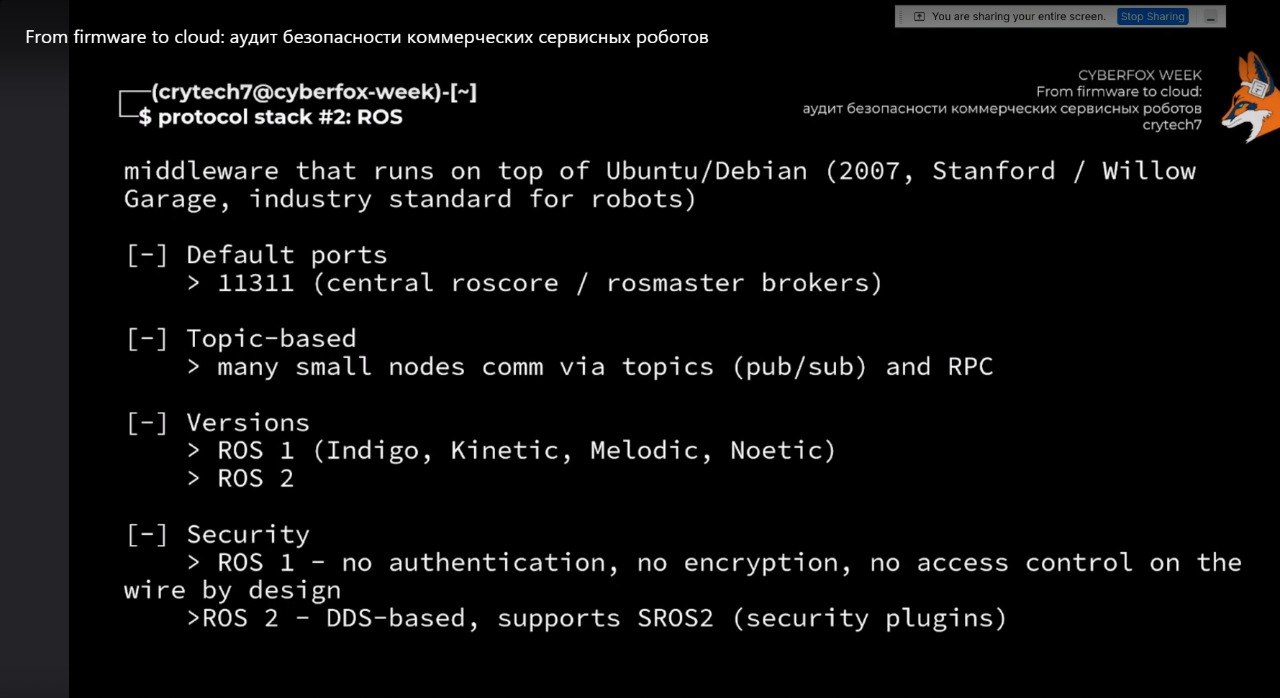Click the "You are sharing your entire screen" text
Image resolution: width=1280 pixels, height=698 pixels.
pyautogui.click(x=1018, y=17)
